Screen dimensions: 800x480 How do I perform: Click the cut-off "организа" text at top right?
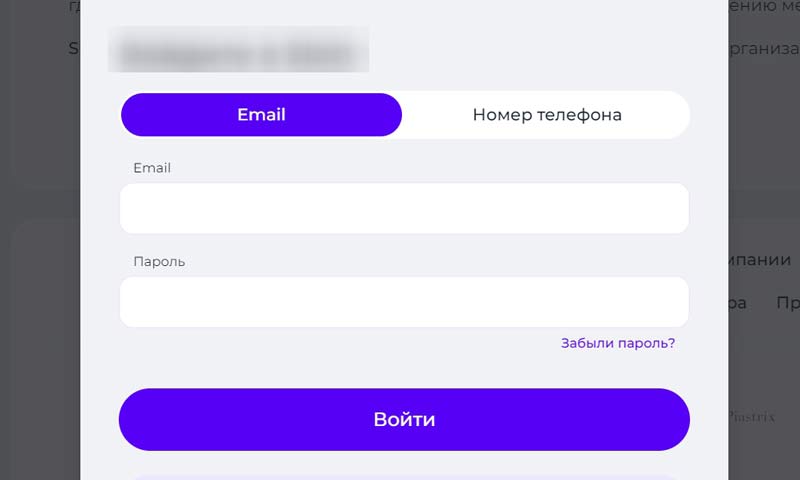(x=763, y=48)
